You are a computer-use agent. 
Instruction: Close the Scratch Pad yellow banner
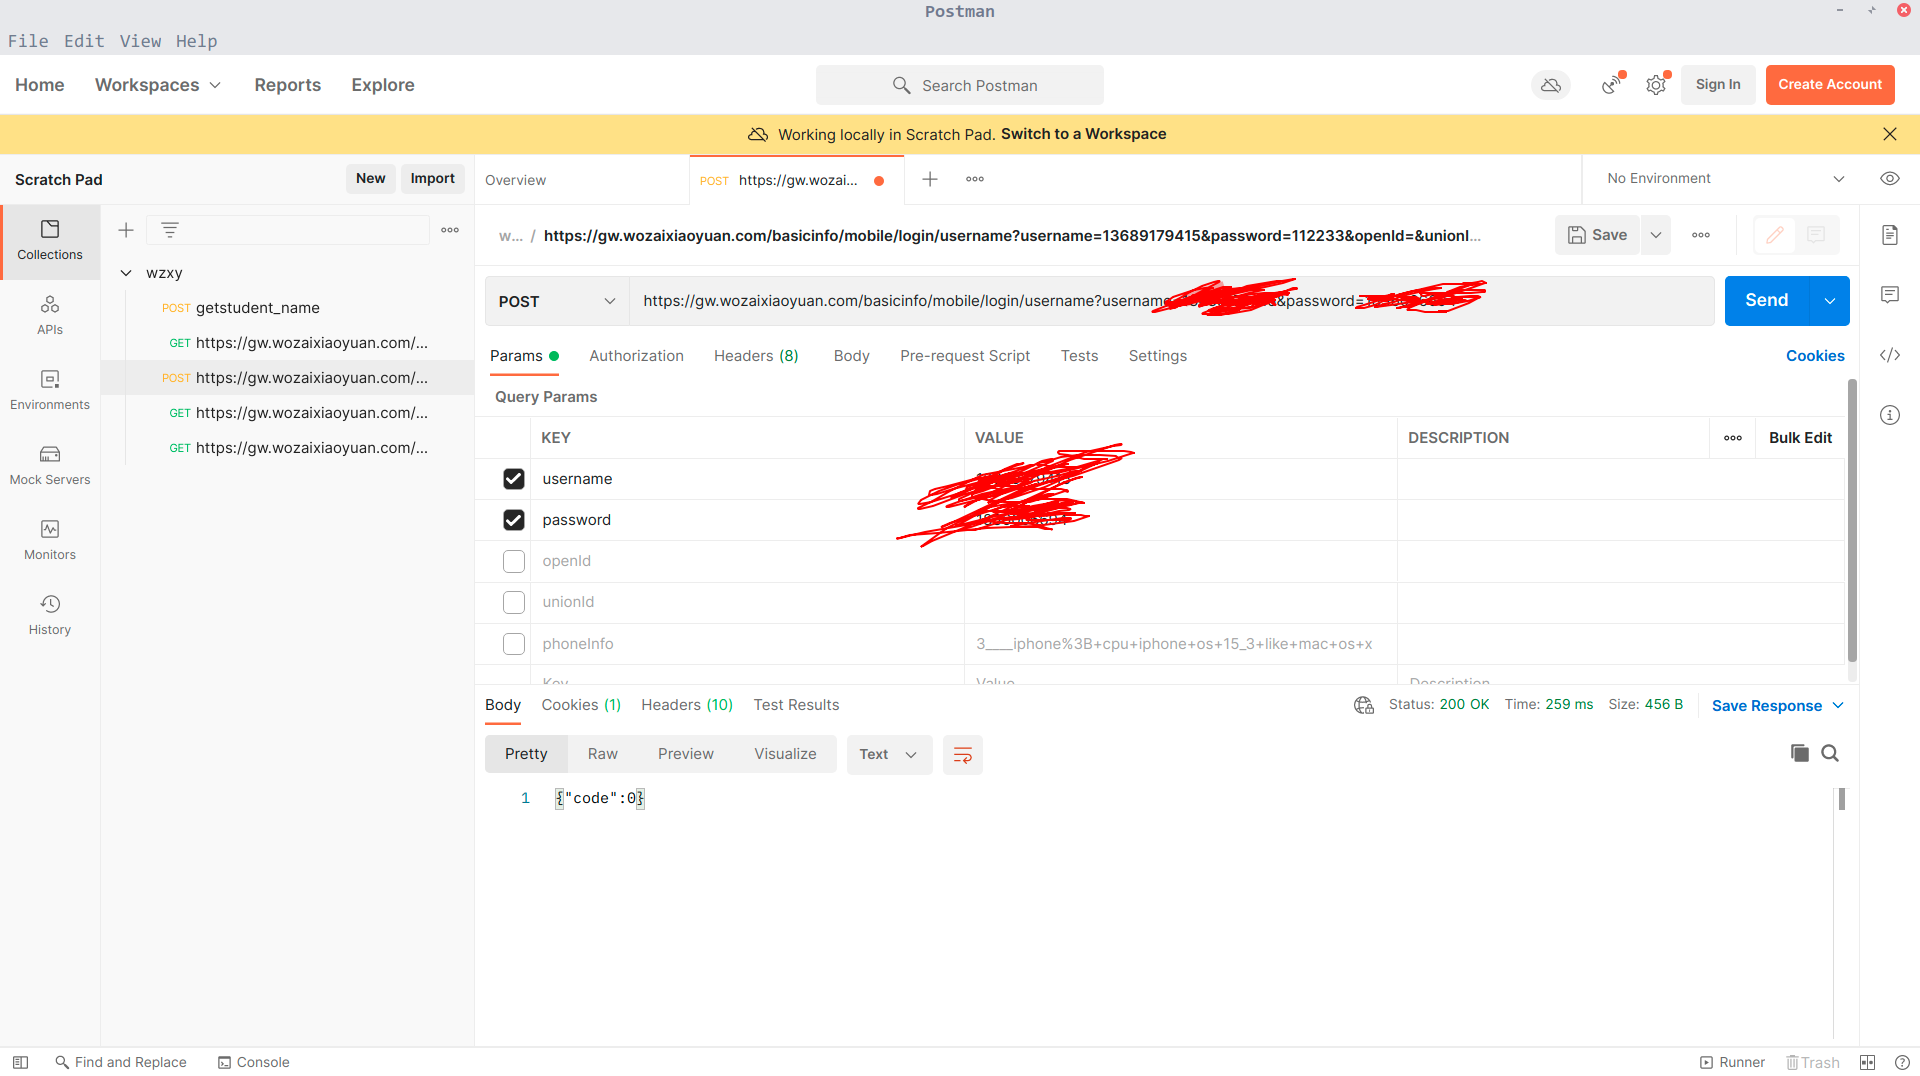(x=1889, y=134)
